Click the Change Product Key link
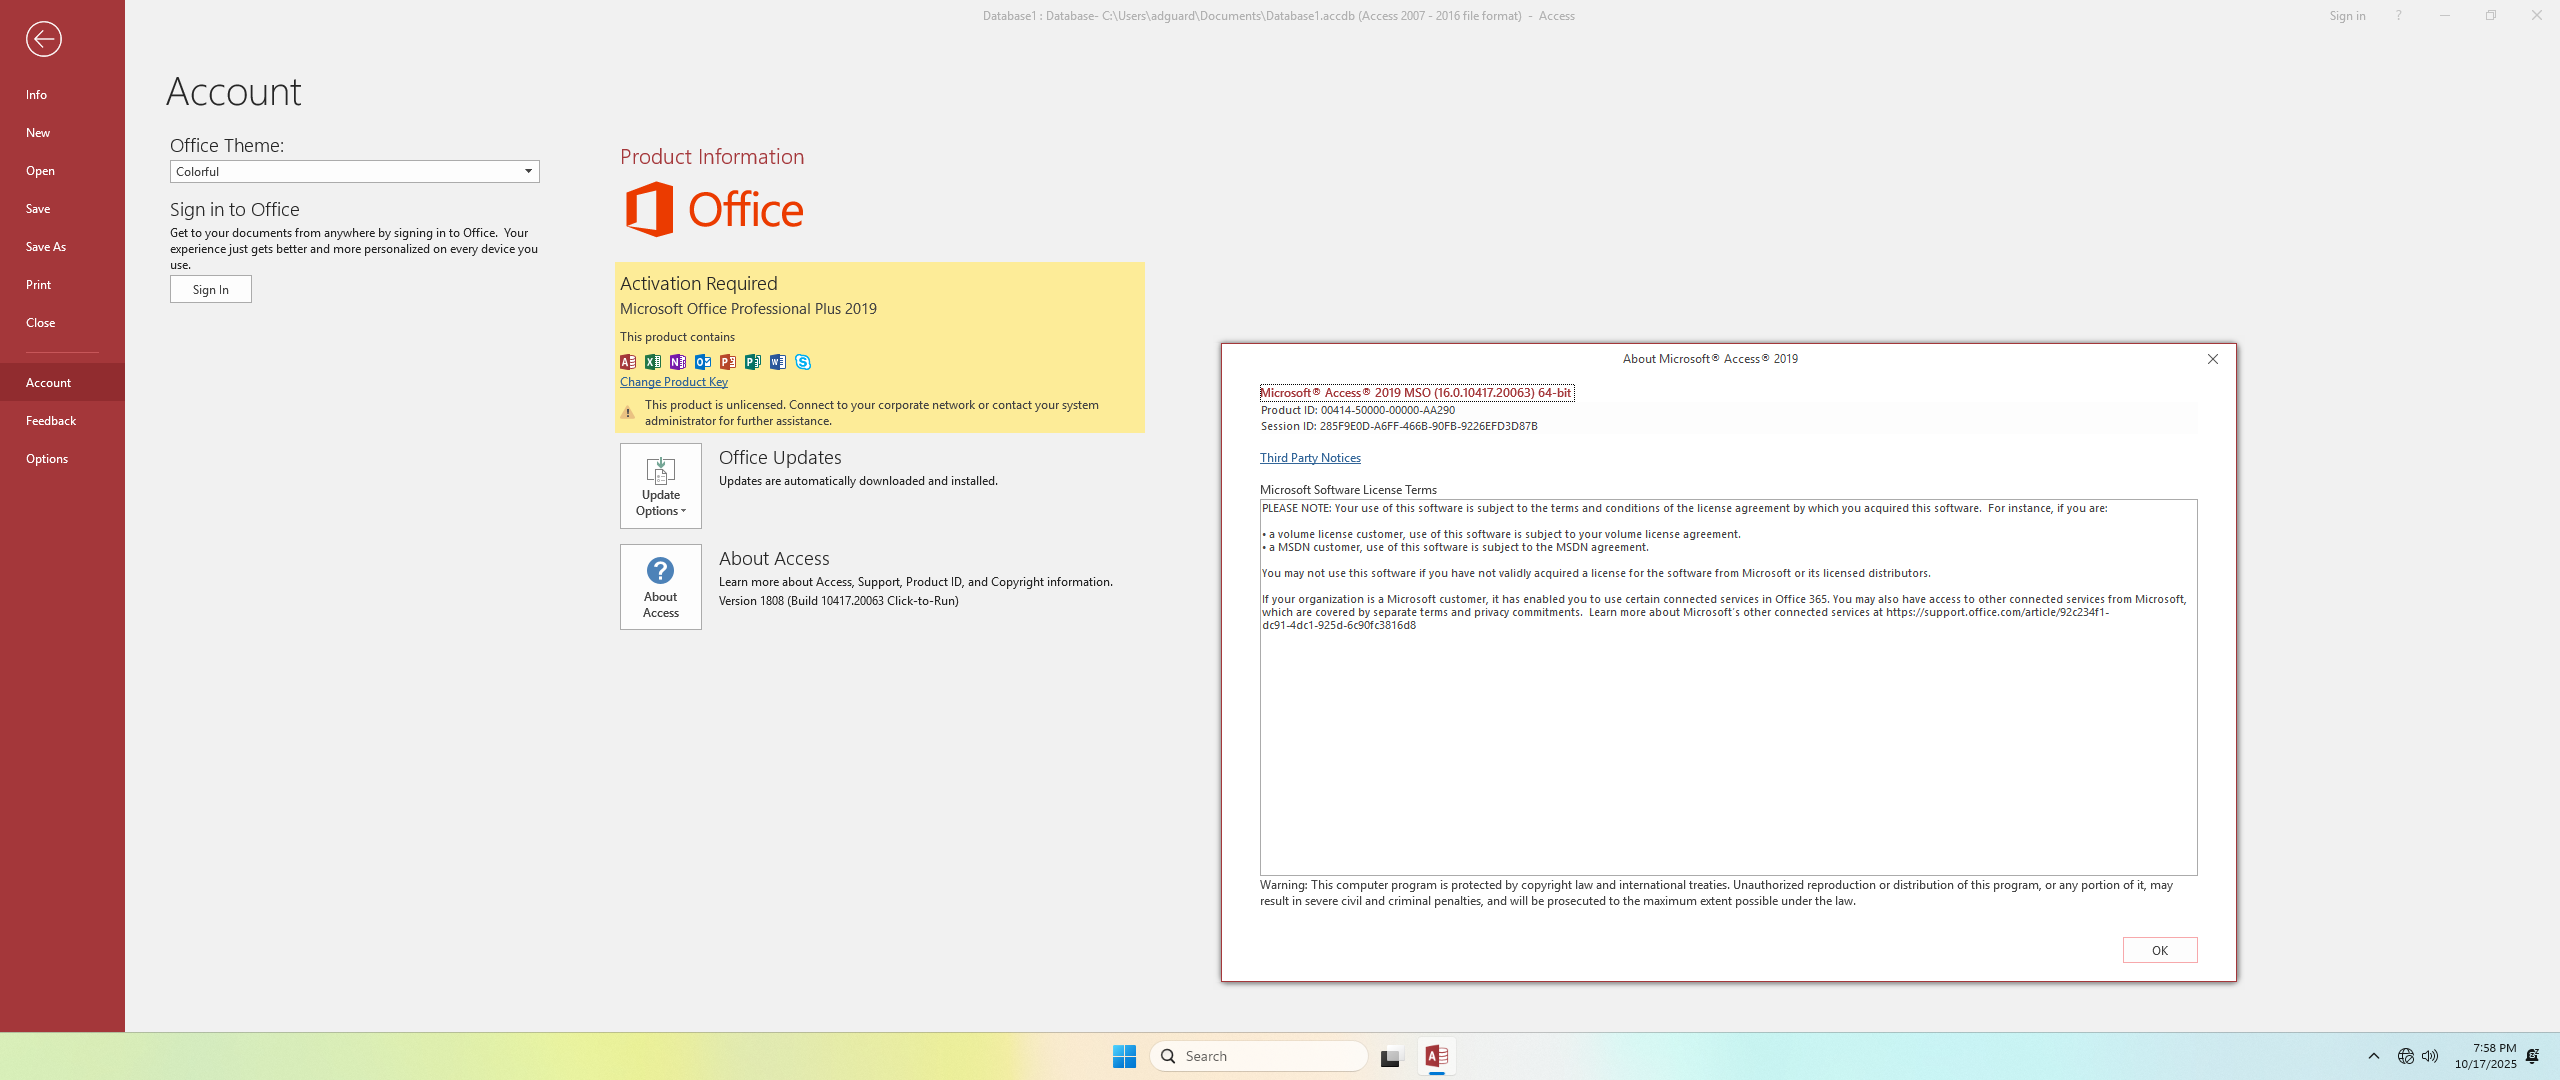The height and width of the screenshot is (1080, 2560). [673, 382]
